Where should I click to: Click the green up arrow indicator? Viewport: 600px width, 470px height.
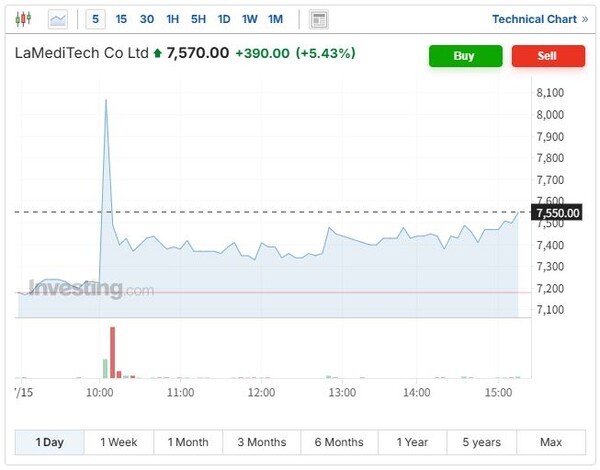coord(156,54)
